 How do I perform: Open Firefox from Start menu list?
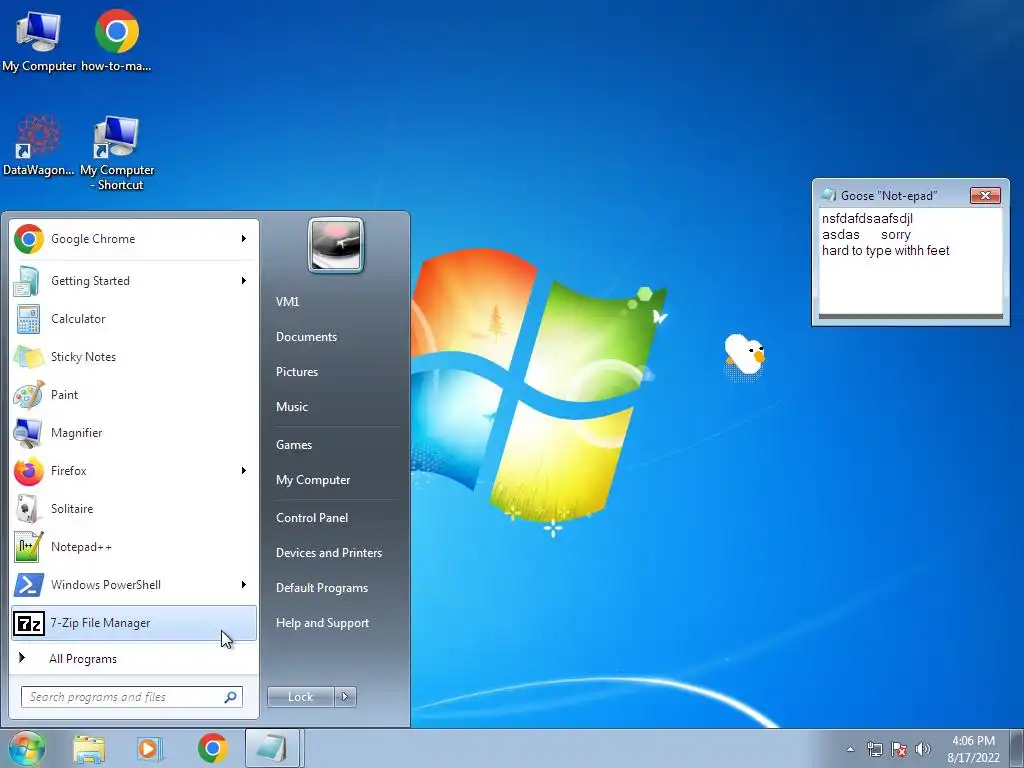(x=134, y=471)
